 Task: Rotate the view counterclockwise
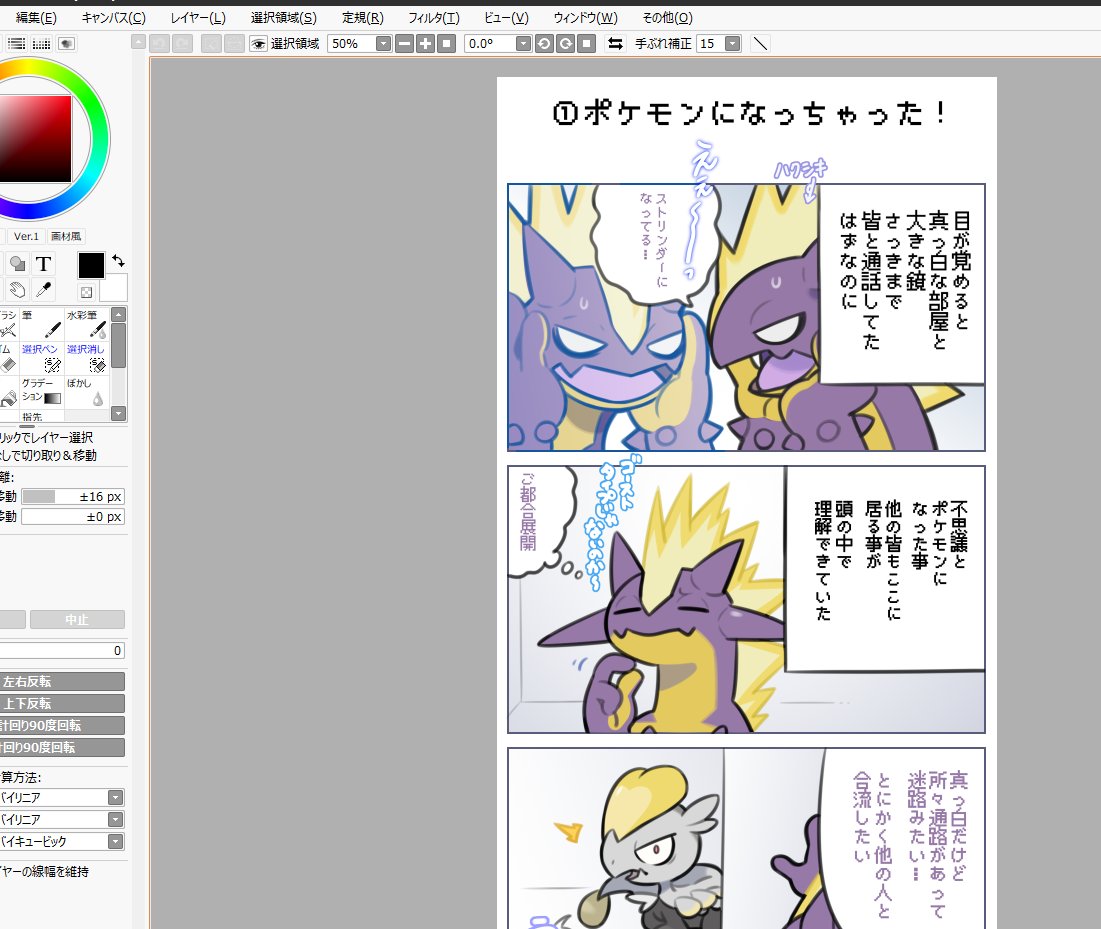click(x=544, y=44)
